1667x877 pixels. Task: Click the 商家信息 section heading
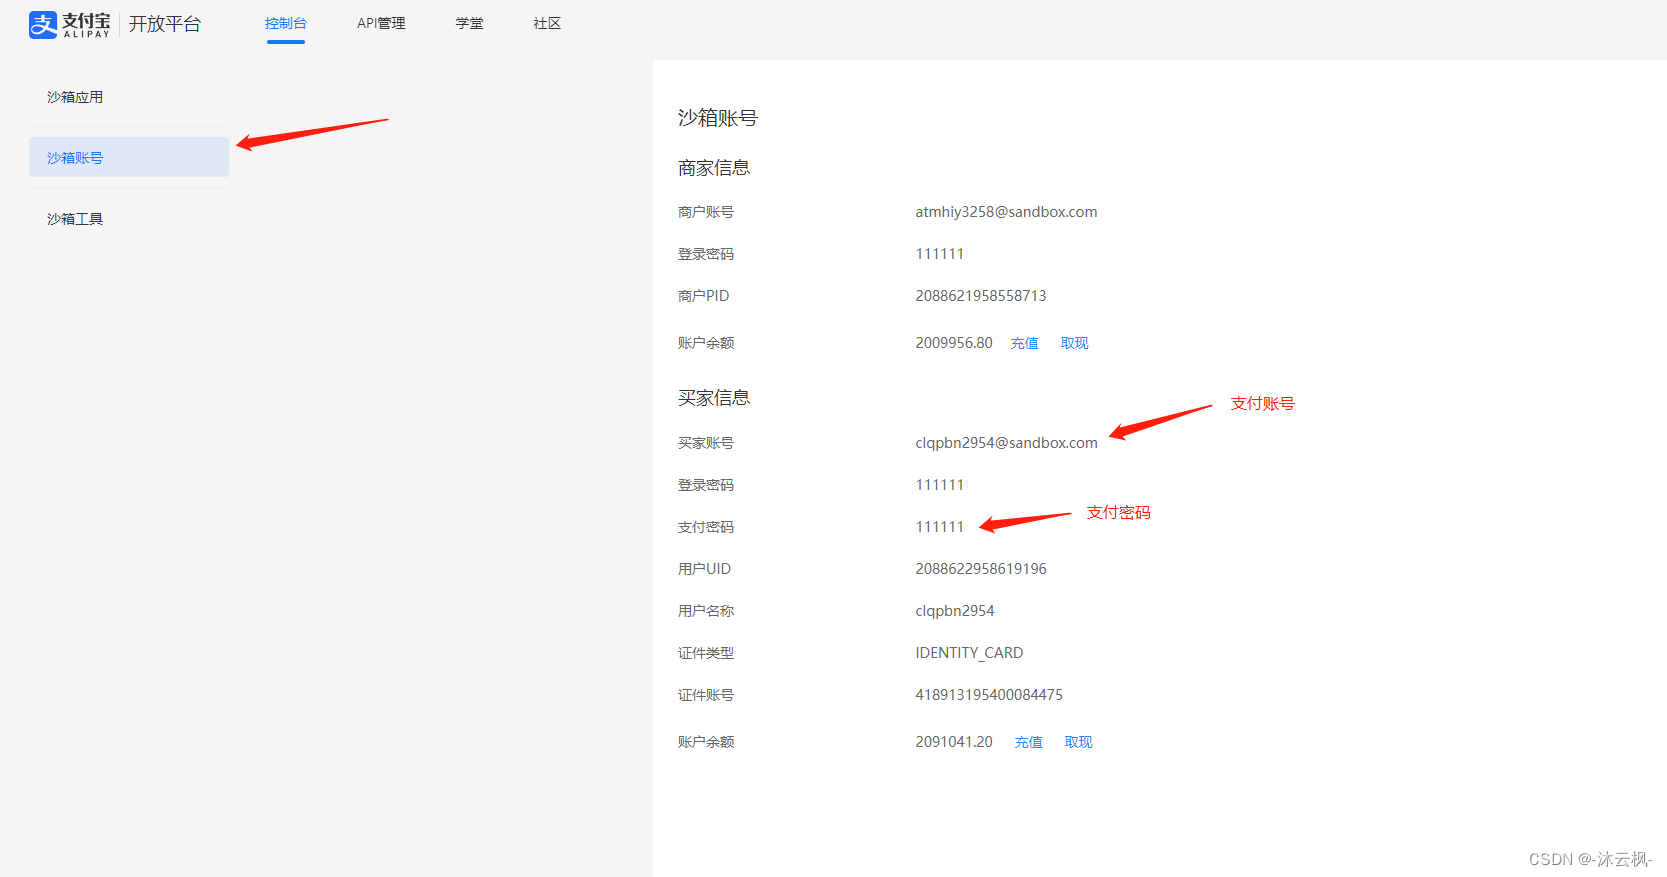tap(714, 168)
